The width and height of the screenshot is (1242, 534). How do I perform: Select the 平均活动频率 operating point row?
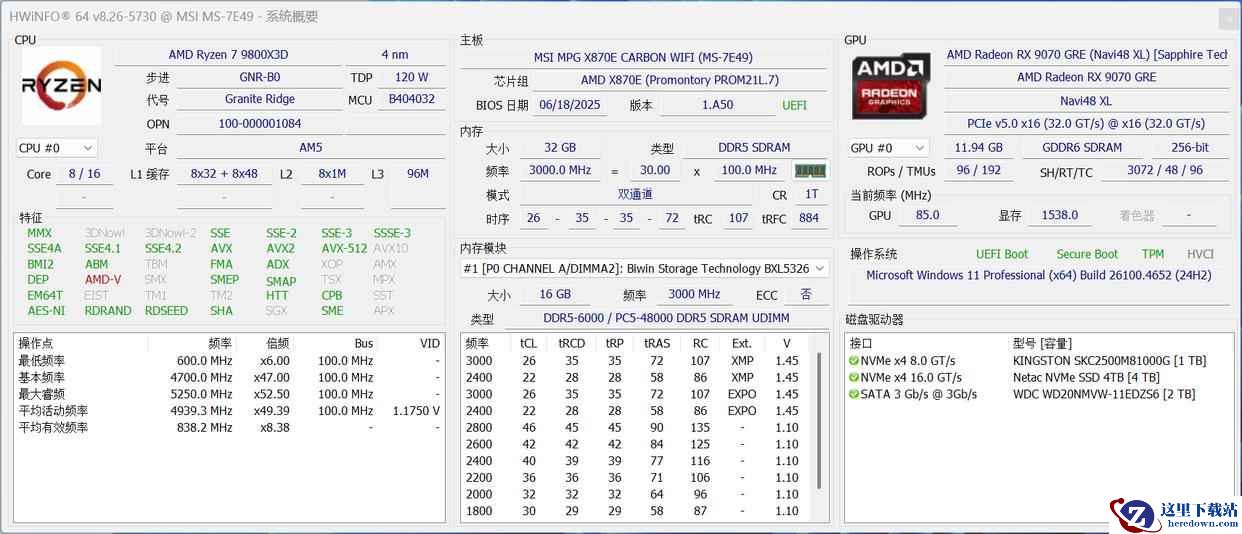229,411
